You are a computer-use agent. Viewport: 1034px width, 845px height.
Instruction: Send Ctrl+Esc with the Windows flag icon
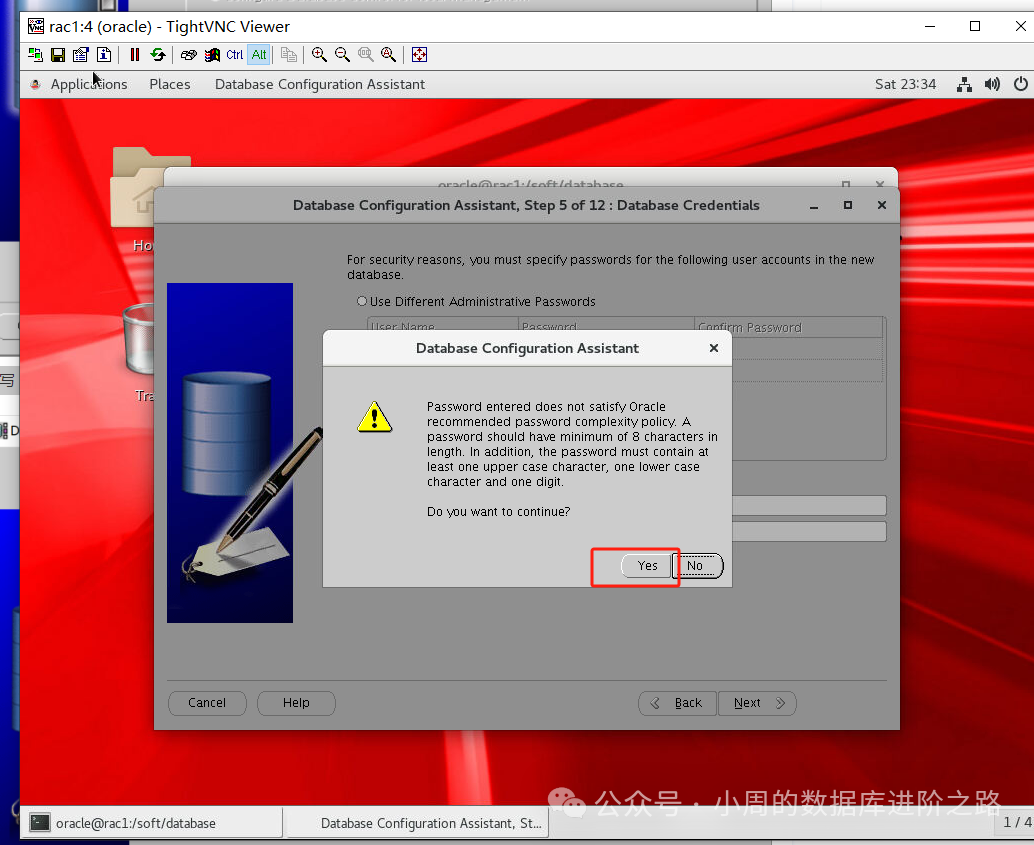(212, 55)
